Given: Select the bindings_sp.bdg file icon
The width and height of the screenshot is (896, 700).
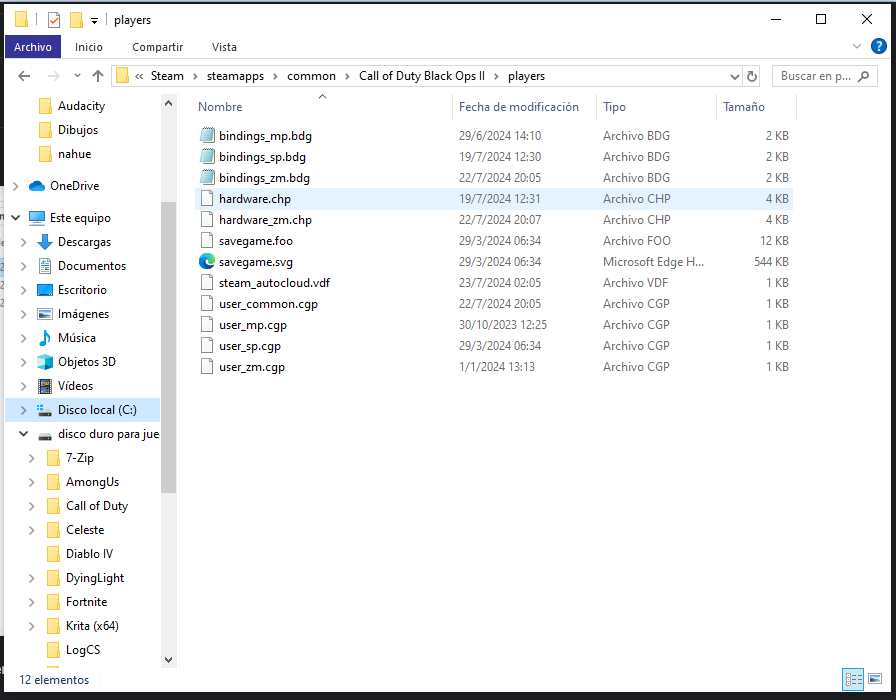Looking at the screenshot, I should [x=207, y=157].
